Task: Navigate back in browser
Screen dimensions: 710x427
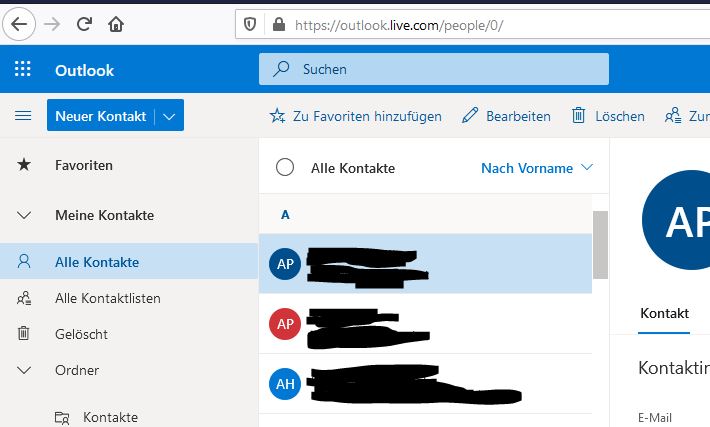Action: coord(21,23)
